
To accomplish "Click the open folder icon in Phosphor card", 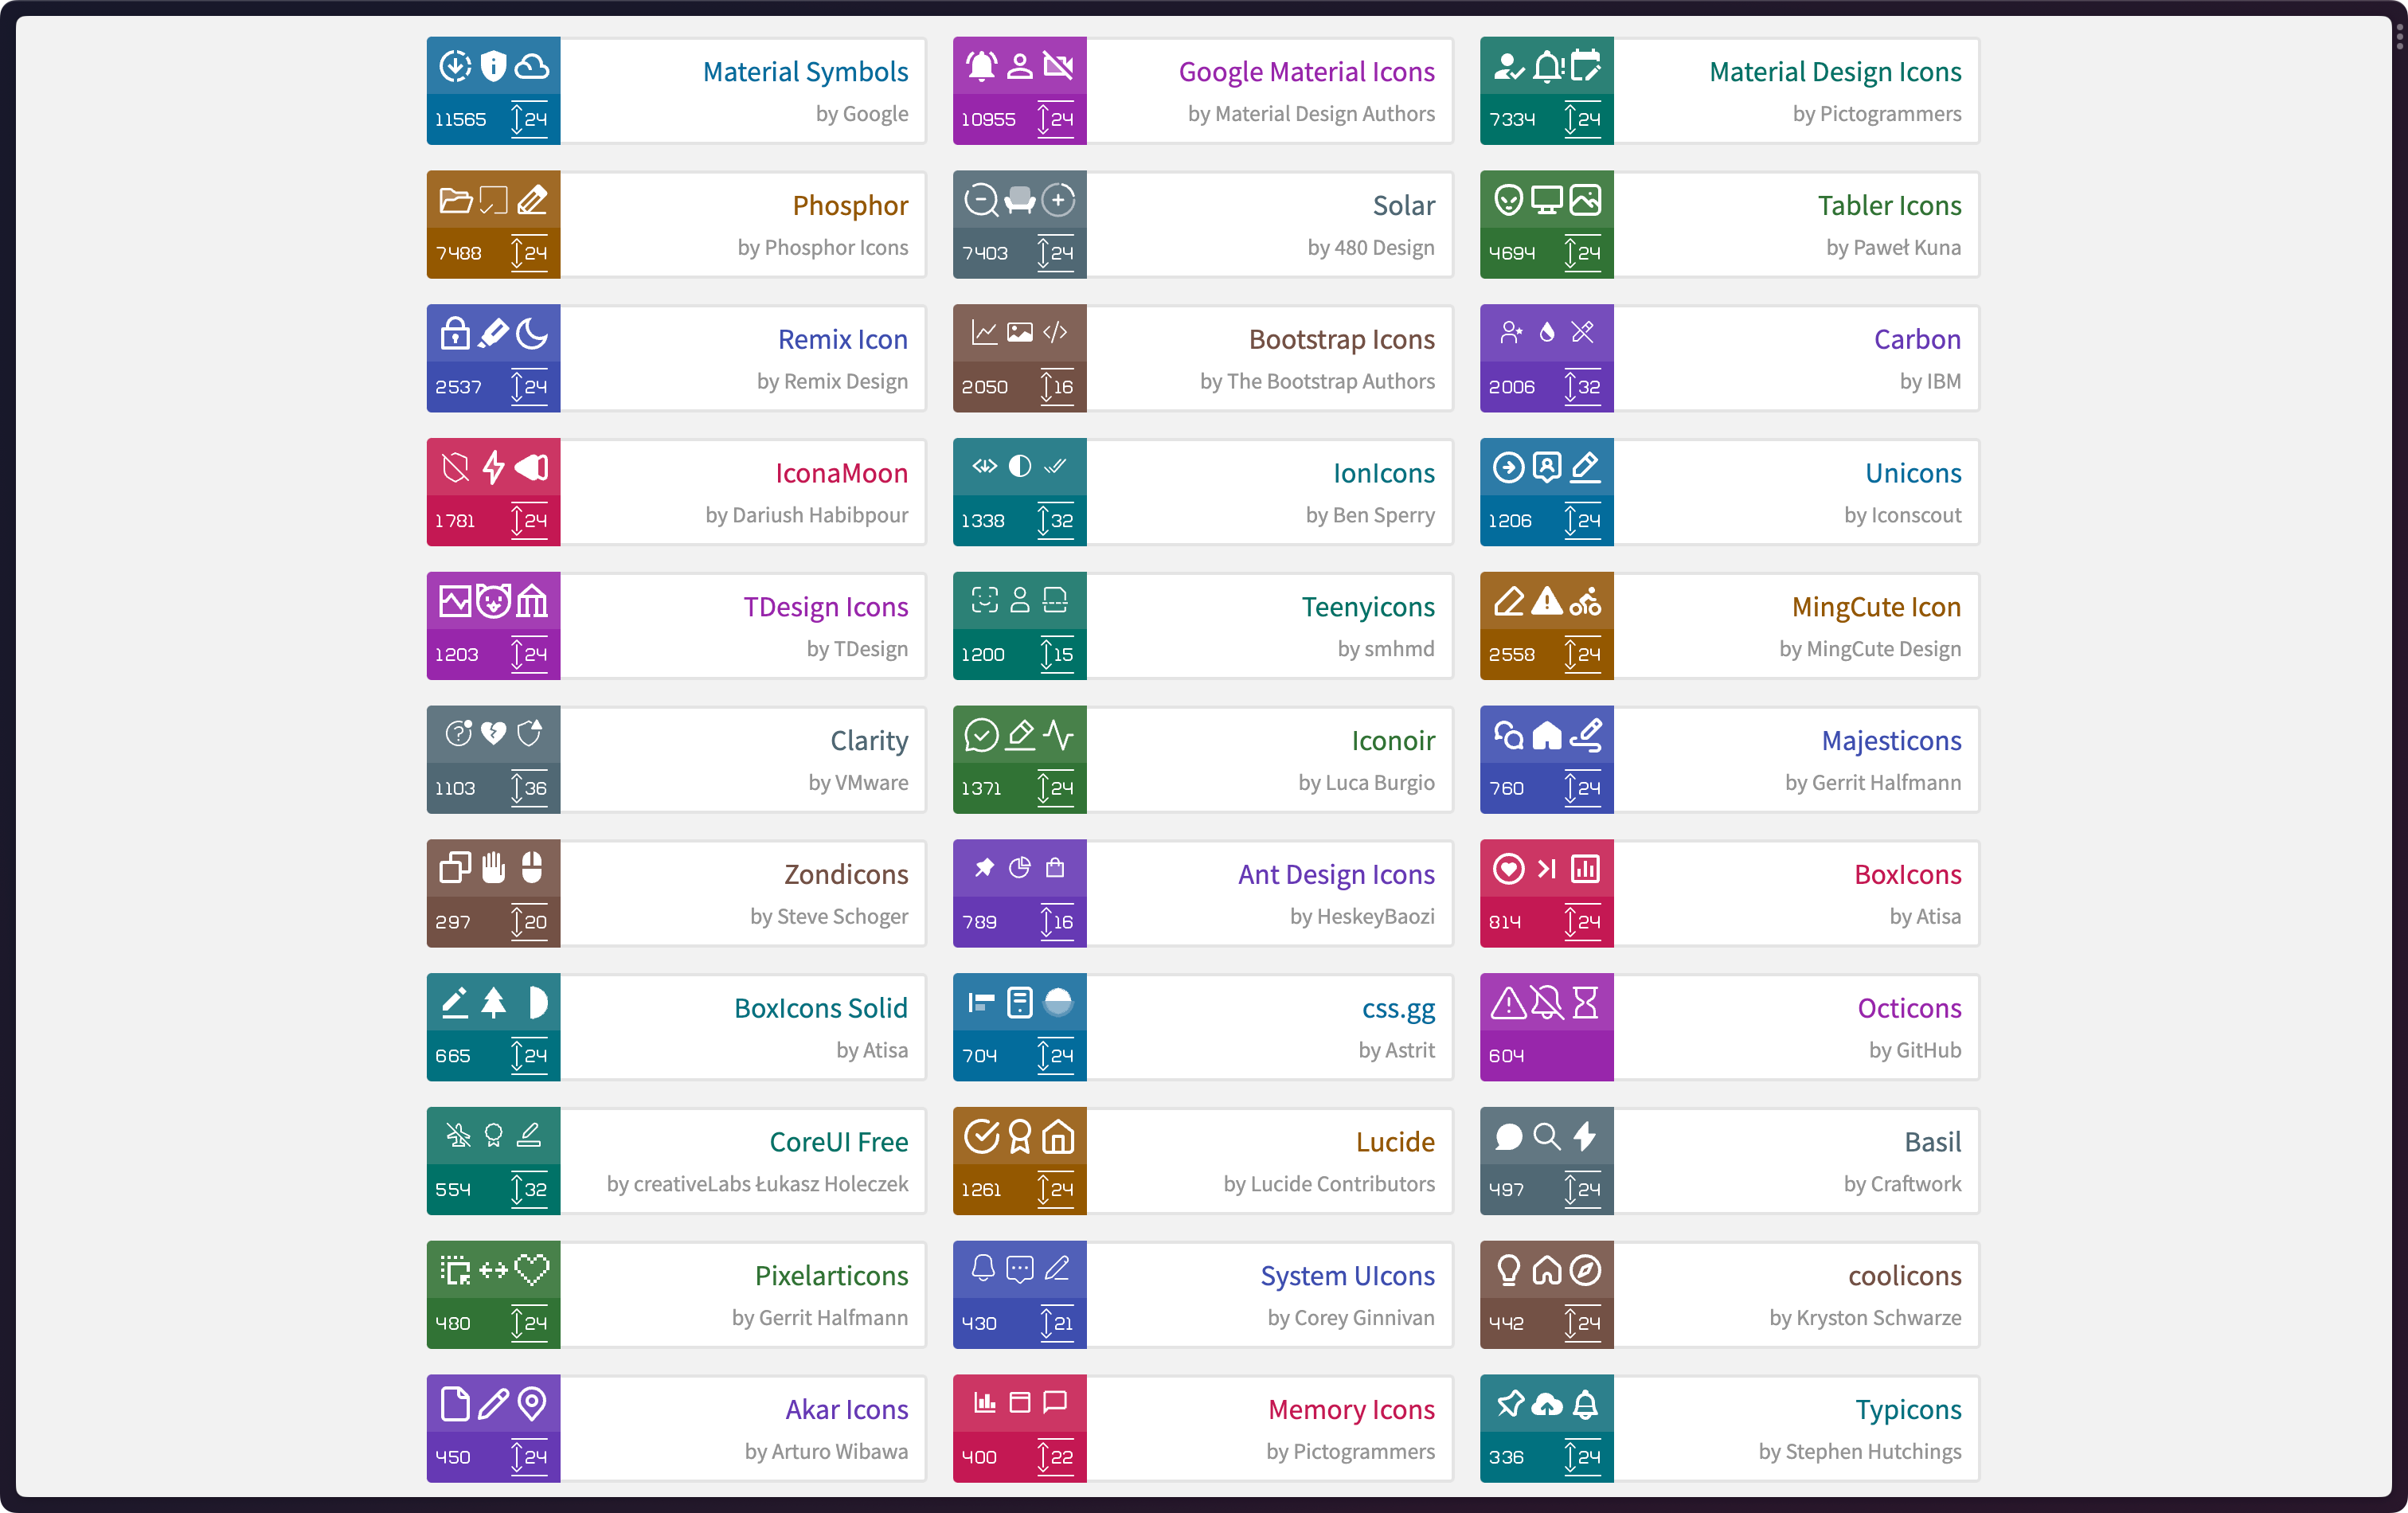I will point(456,200).
